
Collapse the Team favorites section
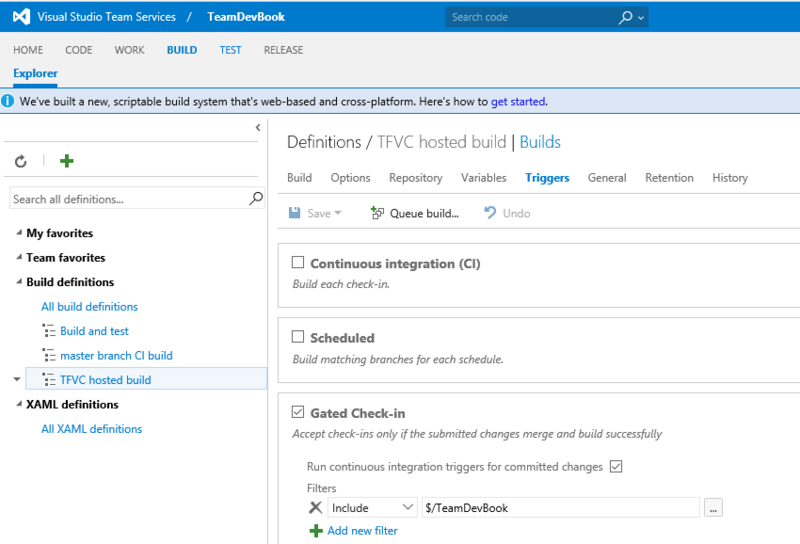pos(19,257)
